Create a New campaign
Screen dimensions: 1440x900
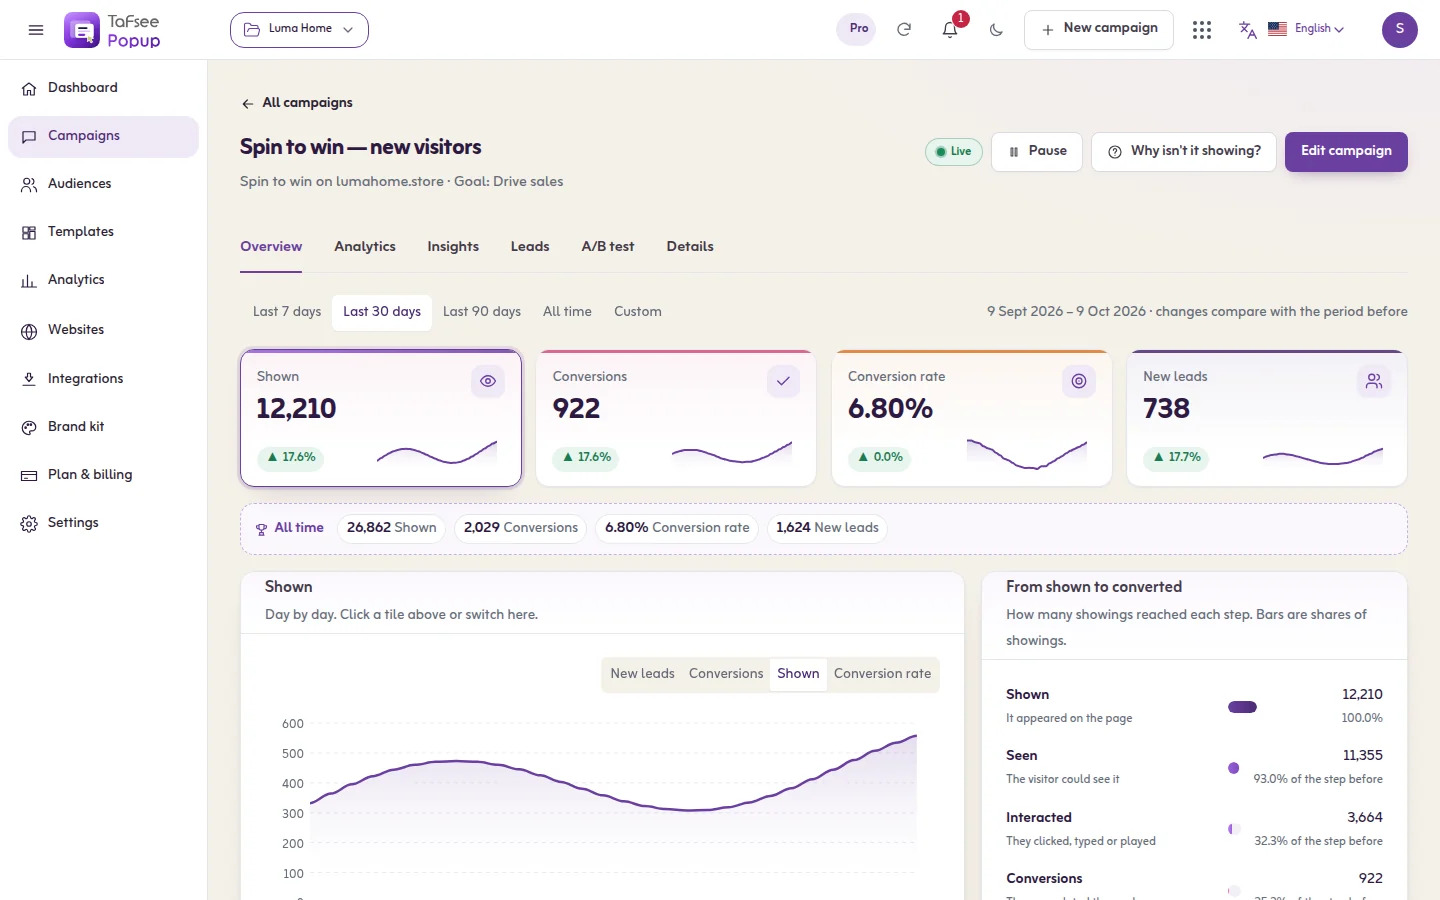[1099, 30]
